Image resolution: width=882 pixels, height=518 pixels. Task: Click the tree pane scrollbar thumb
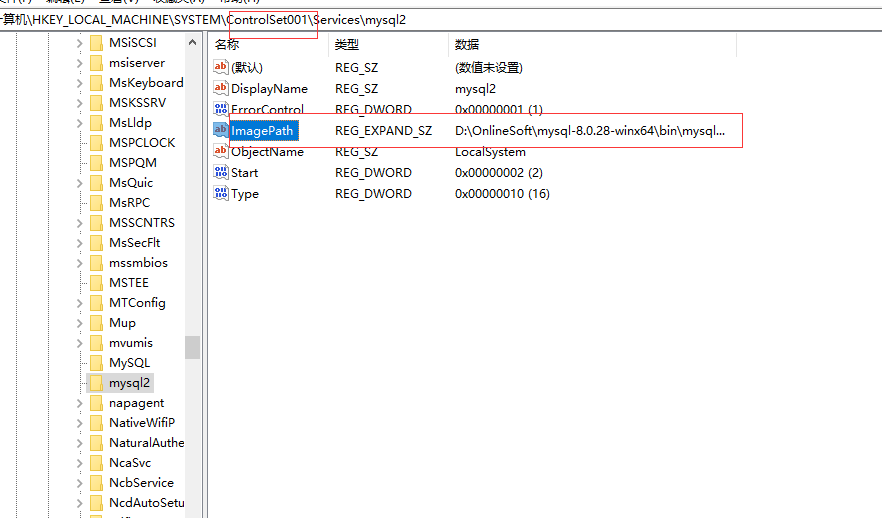(192, 347)
